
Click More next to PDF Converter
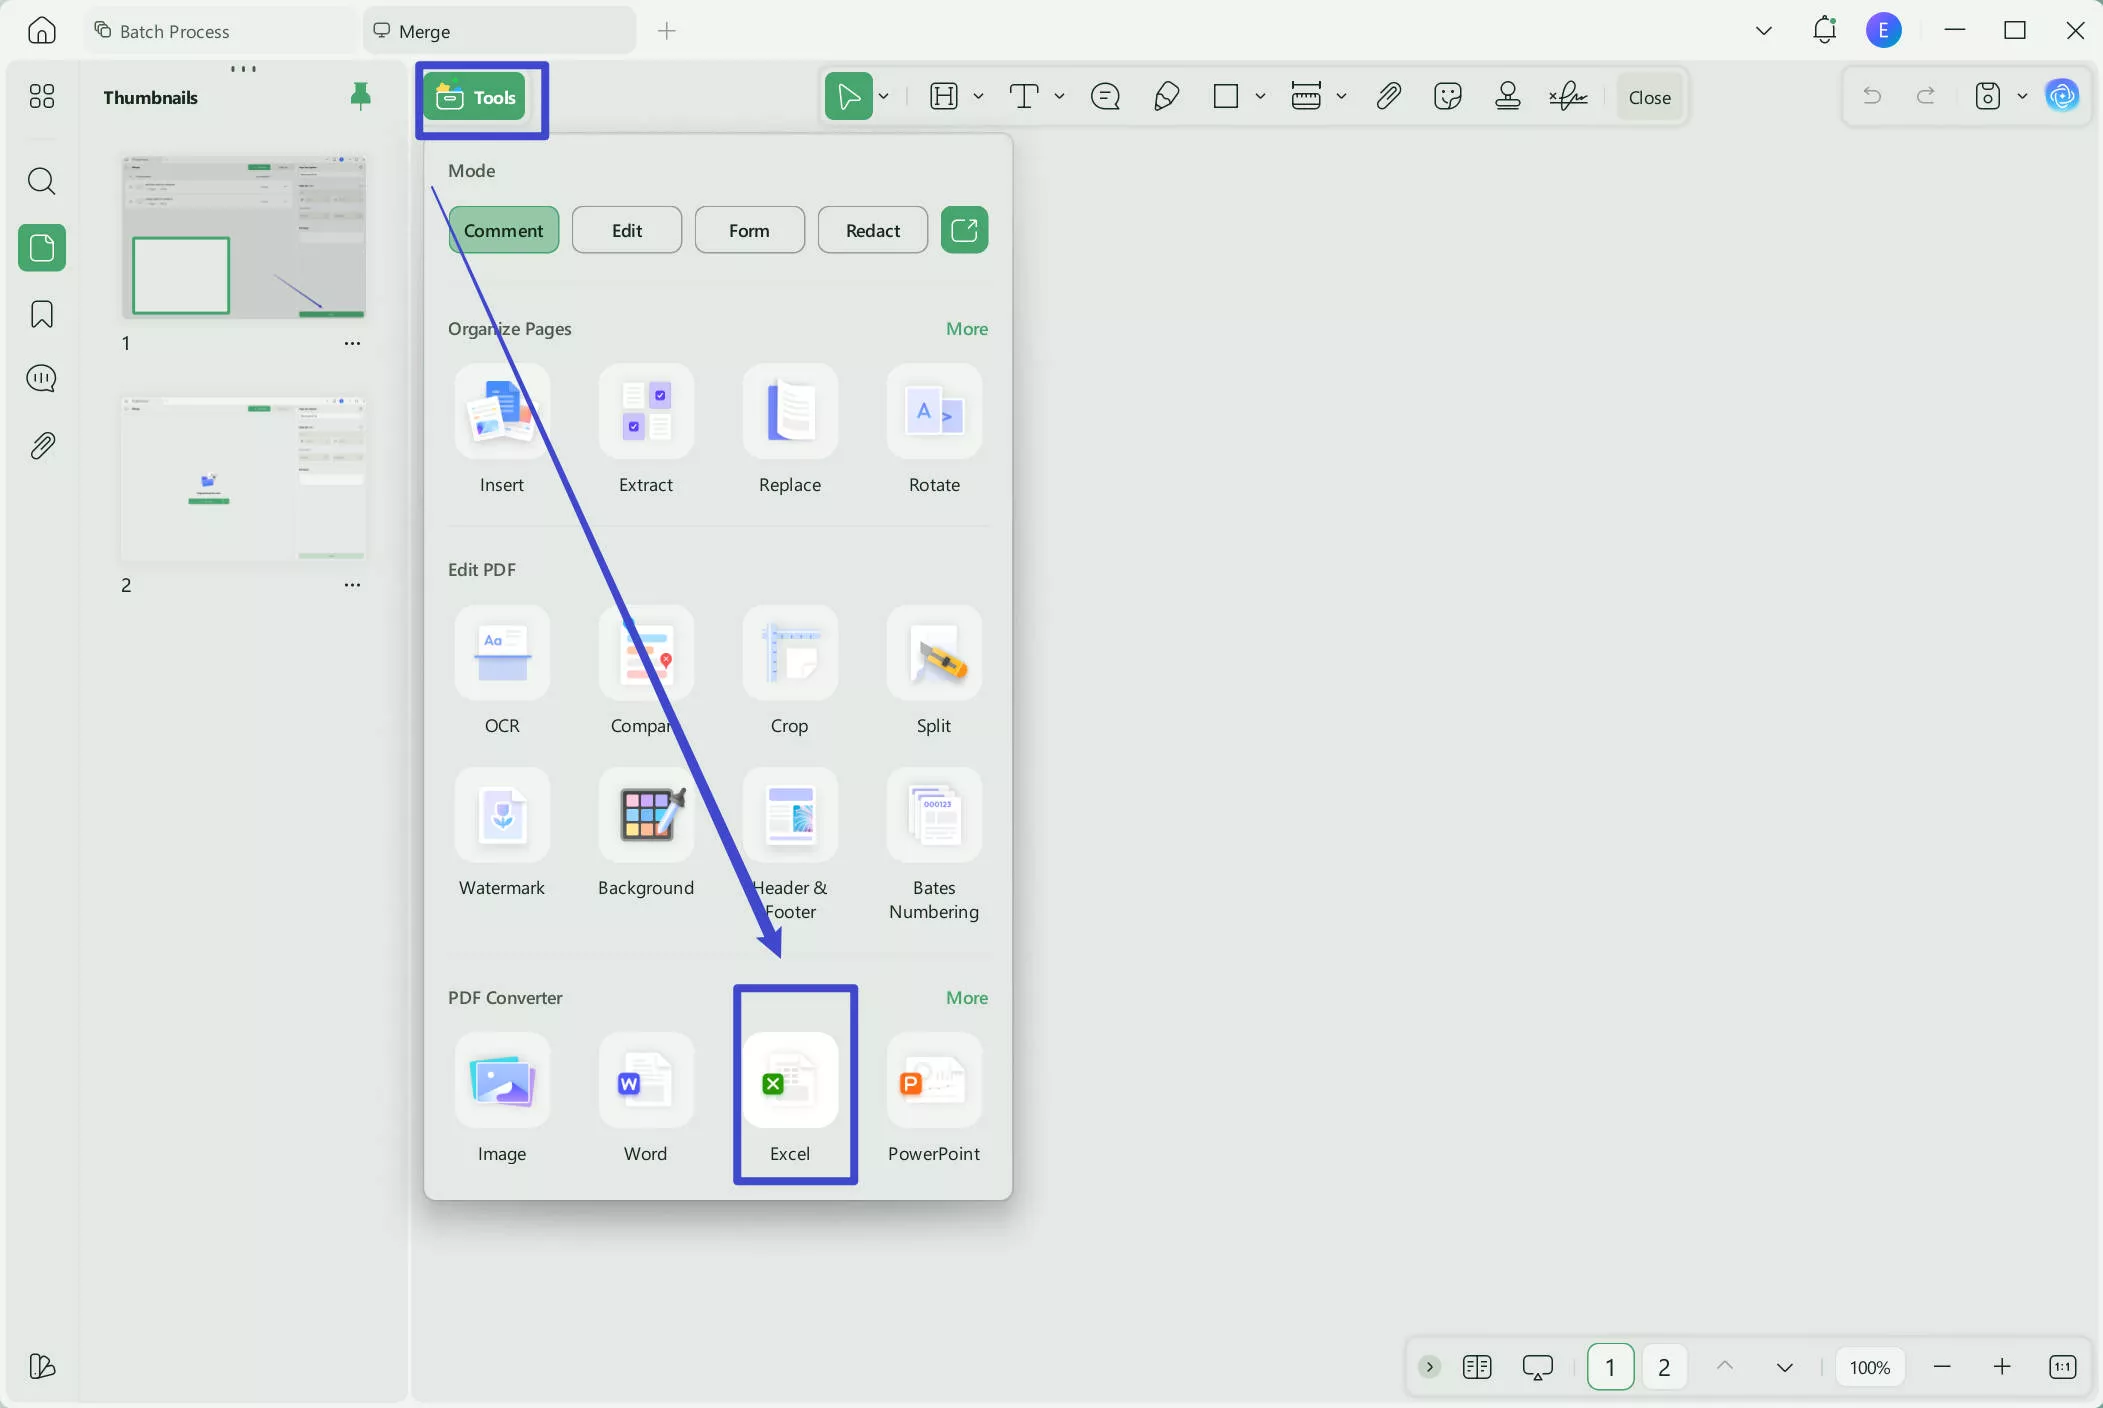click(966, 998)
